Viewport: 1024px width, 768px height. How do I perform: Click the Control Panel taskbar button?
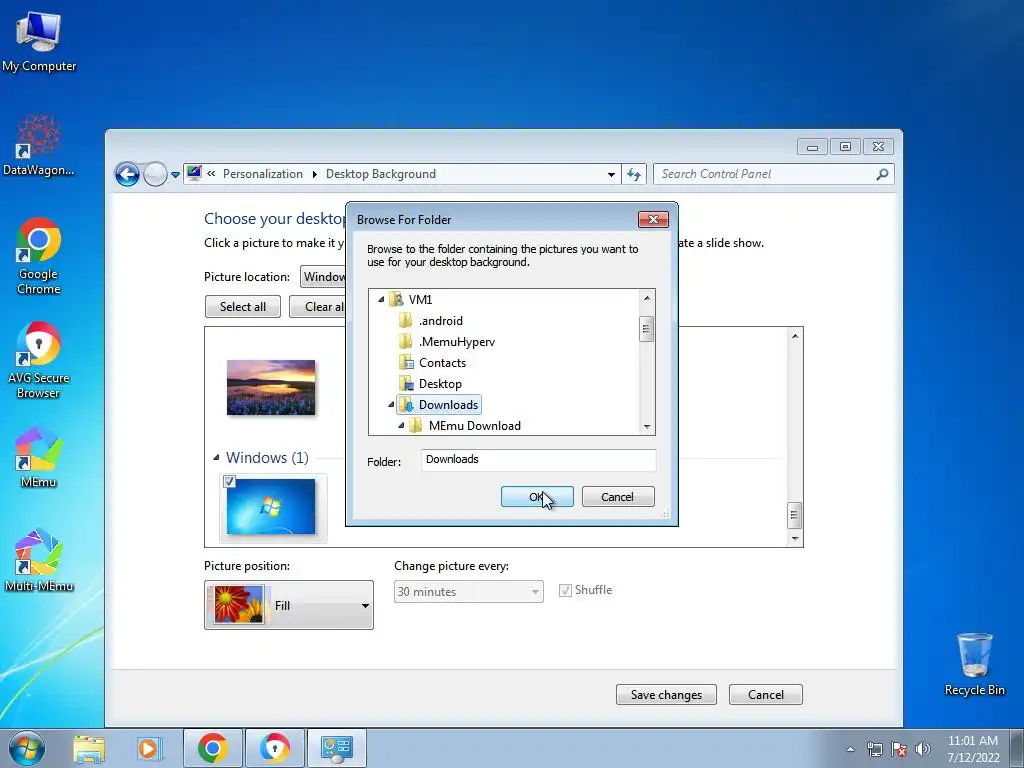point(337,748)
